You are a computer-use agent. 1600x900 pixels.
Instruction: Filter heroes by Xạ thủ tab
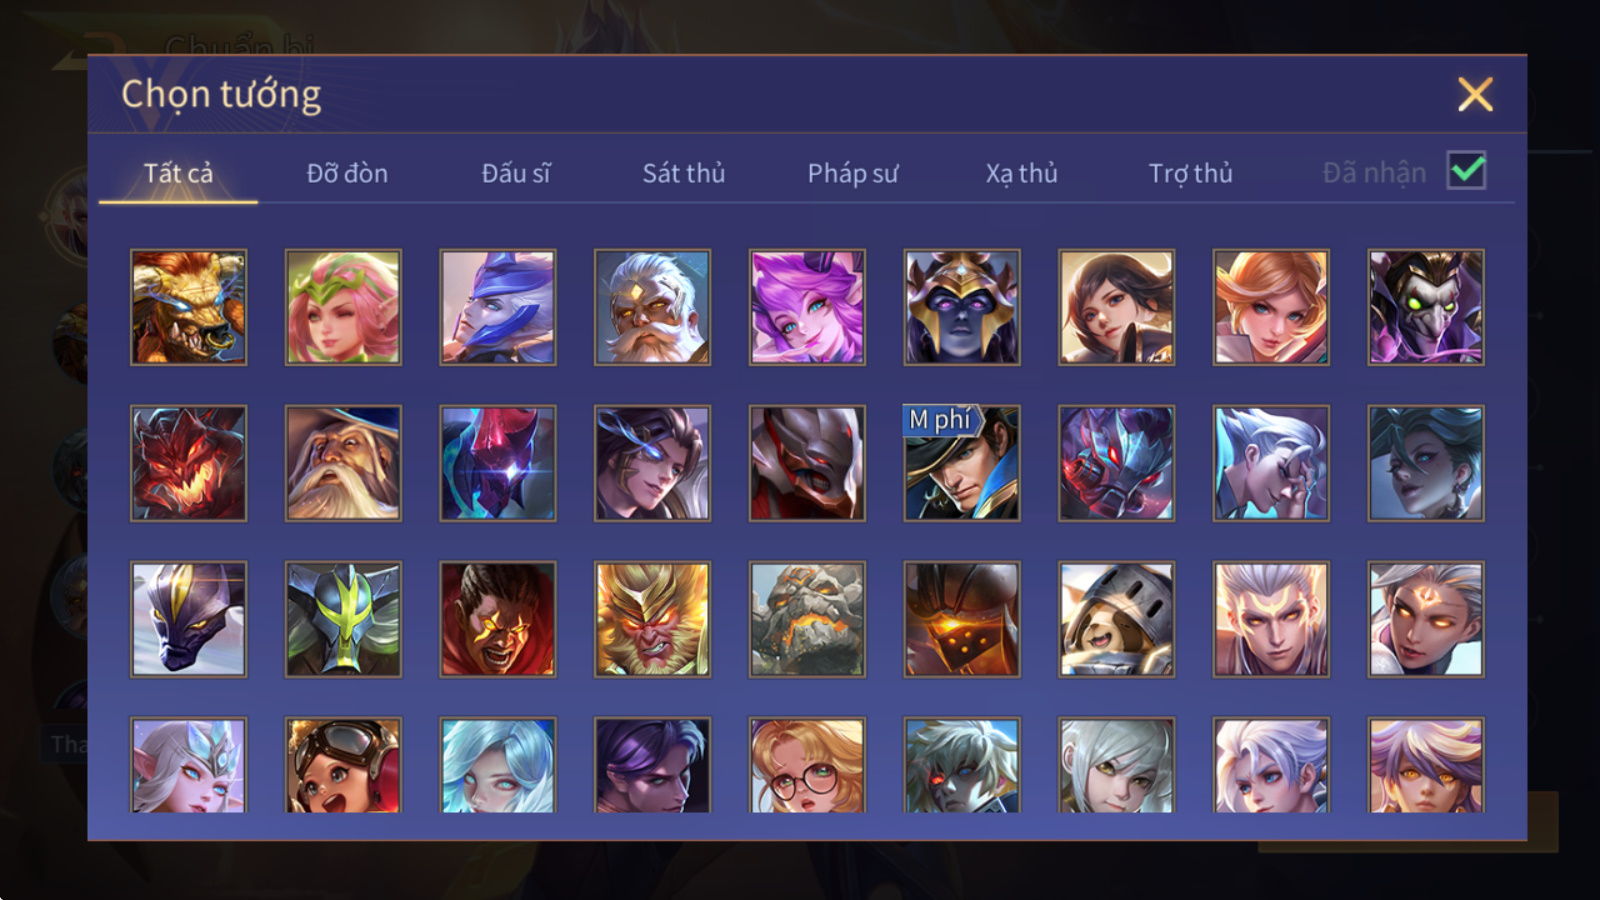[x=1021, y=173]
